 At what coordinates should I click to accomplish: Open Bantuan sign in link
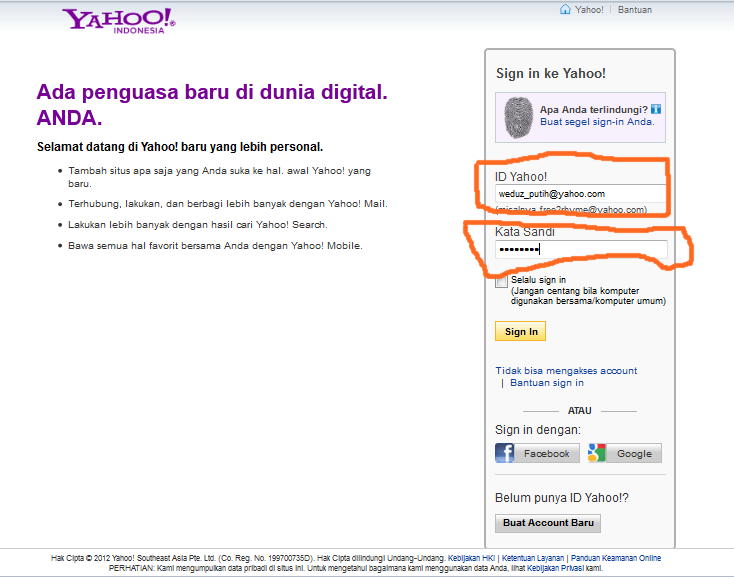547,383
